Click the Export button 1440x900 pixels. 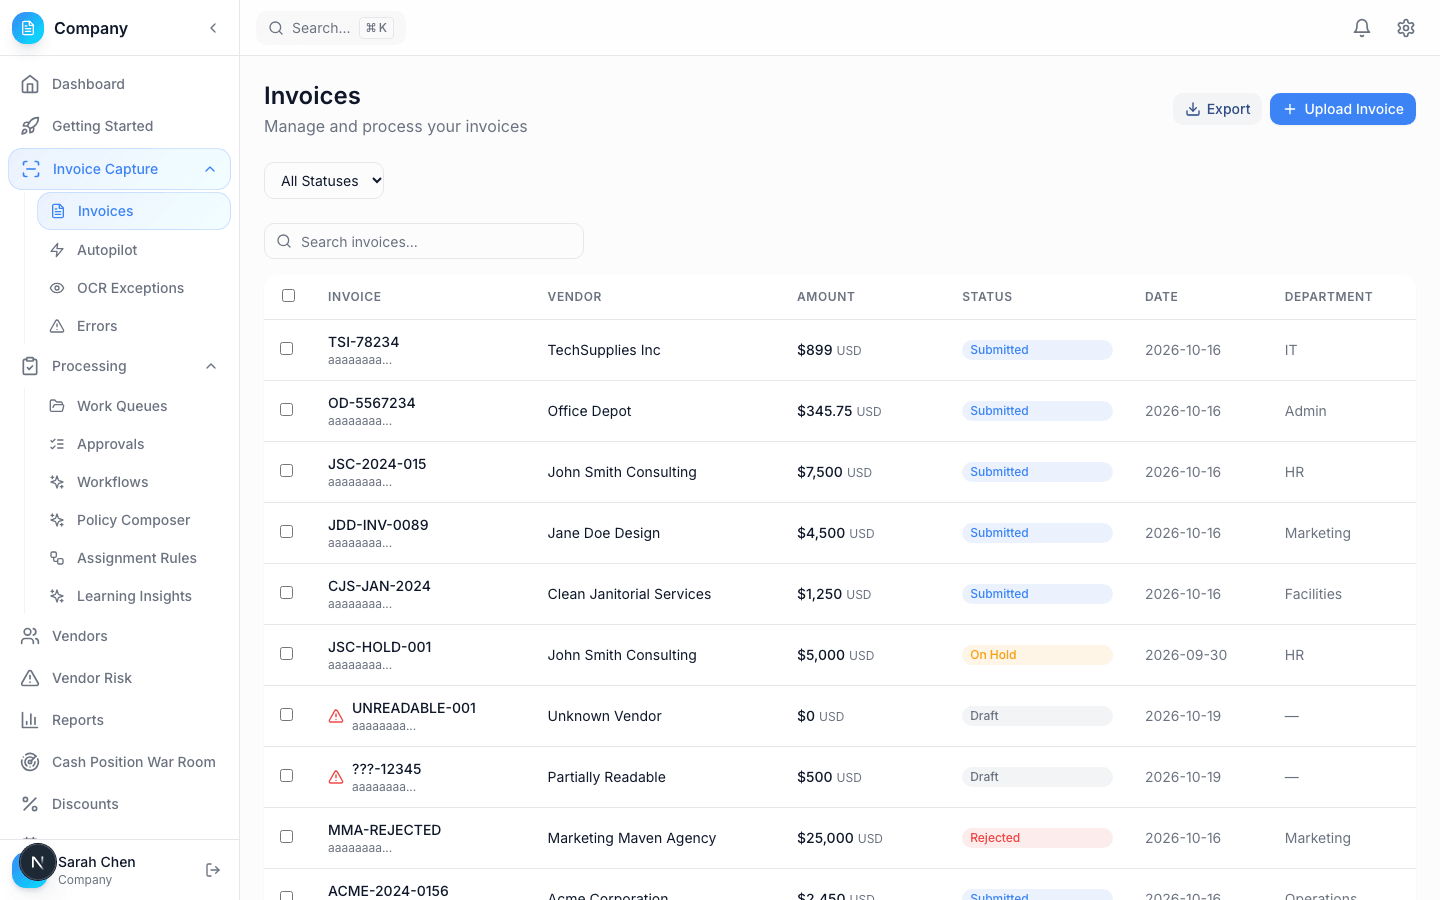coord(1217,109)
